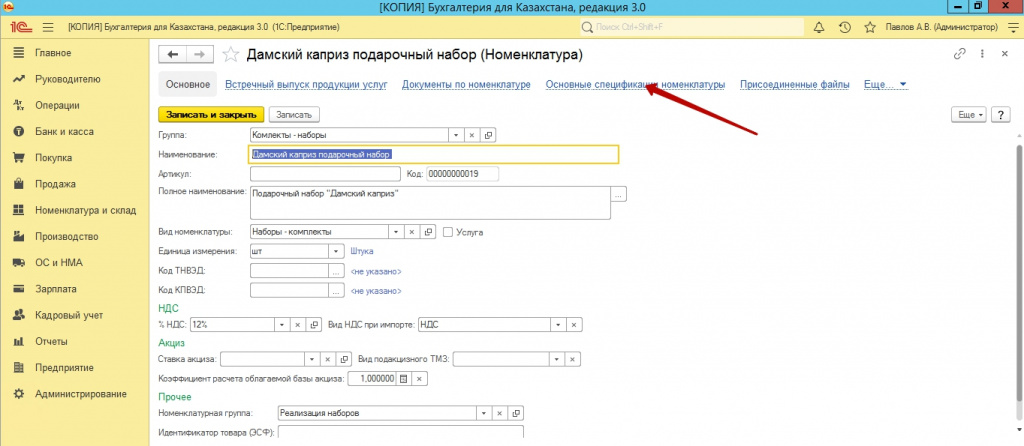Go back with the left arrow
This screenshot has height=446, width=1024.
pyautogui.click(x=173, y=55)
